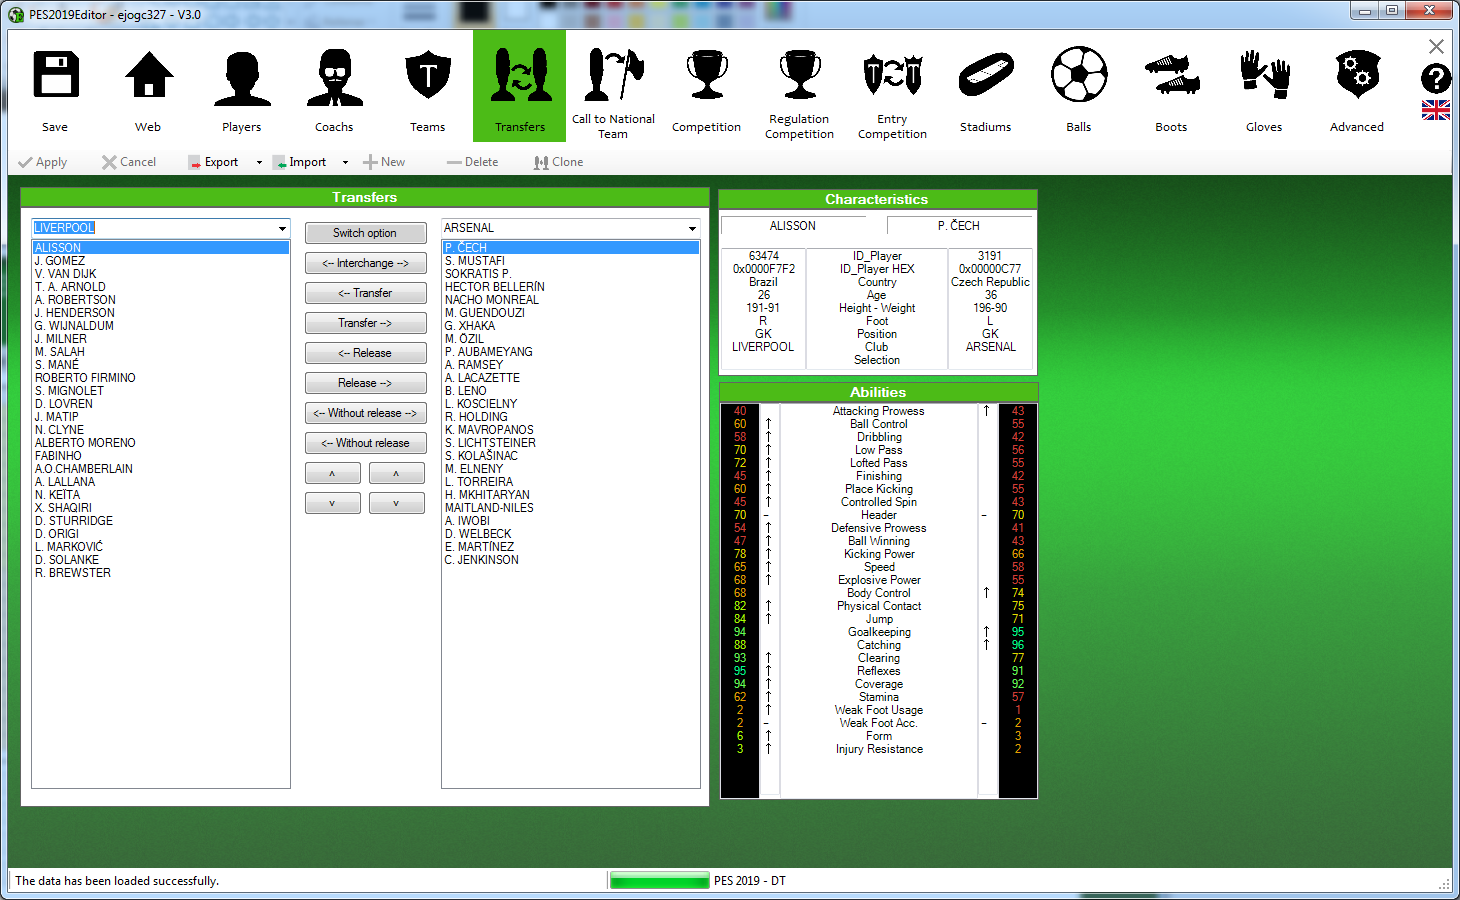Click the green progress bar in status bar

659,881
